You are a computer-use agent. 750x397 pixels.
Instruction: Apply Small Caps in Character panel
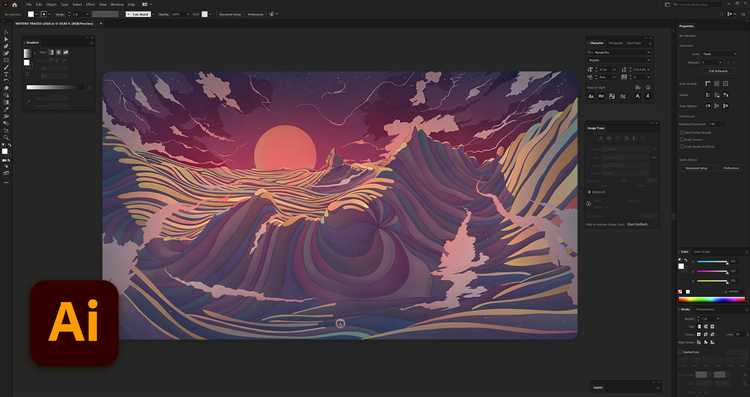601,96
